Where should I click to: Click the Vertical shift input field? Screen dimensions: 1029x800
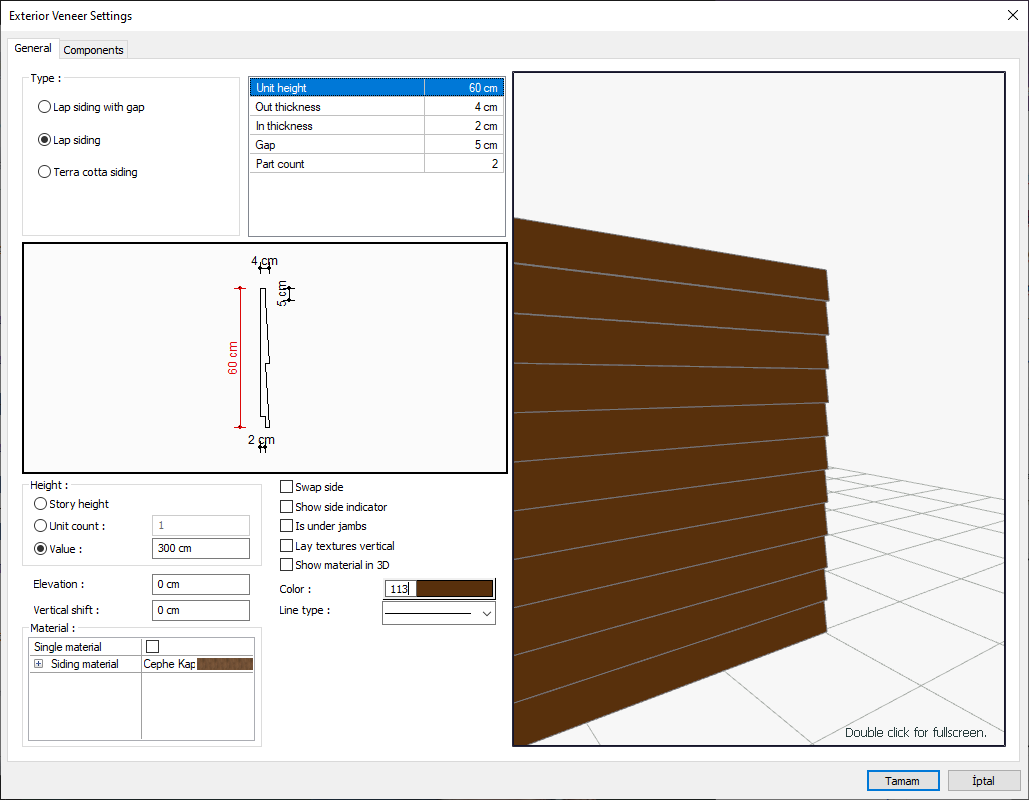pyautogui.click(x=201, y=610)
